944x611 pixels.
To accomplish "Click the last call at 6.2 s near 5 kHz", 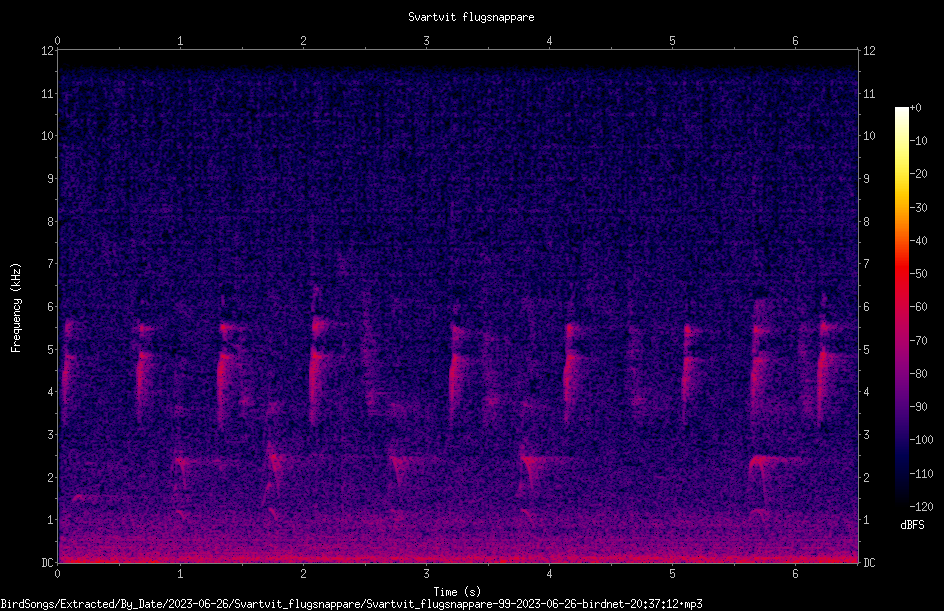I will 828,367.
